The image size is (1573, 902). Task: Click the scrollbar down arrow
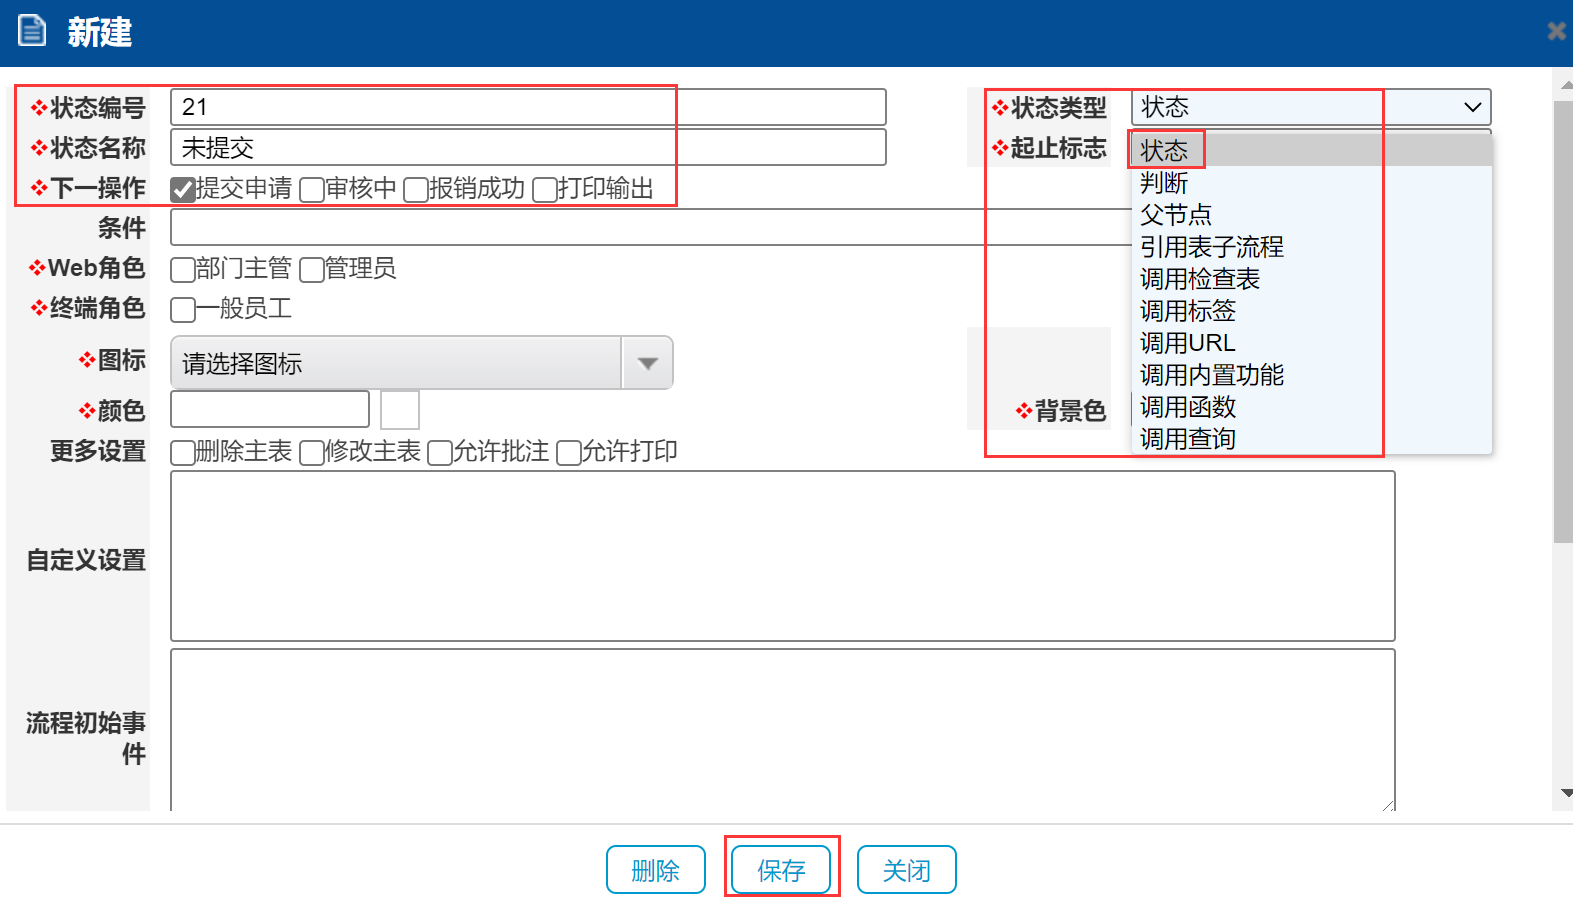coord(1565,793)
